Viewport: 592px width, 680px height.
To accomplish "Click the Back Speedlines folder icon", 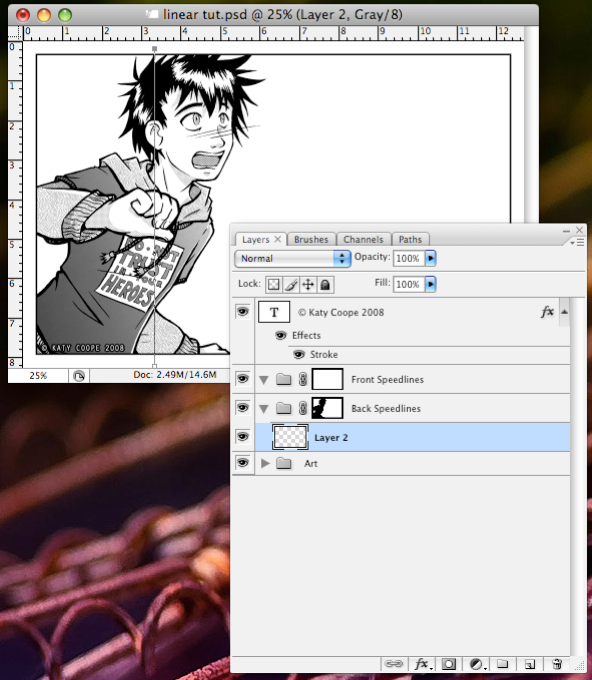I will point(284,408).
